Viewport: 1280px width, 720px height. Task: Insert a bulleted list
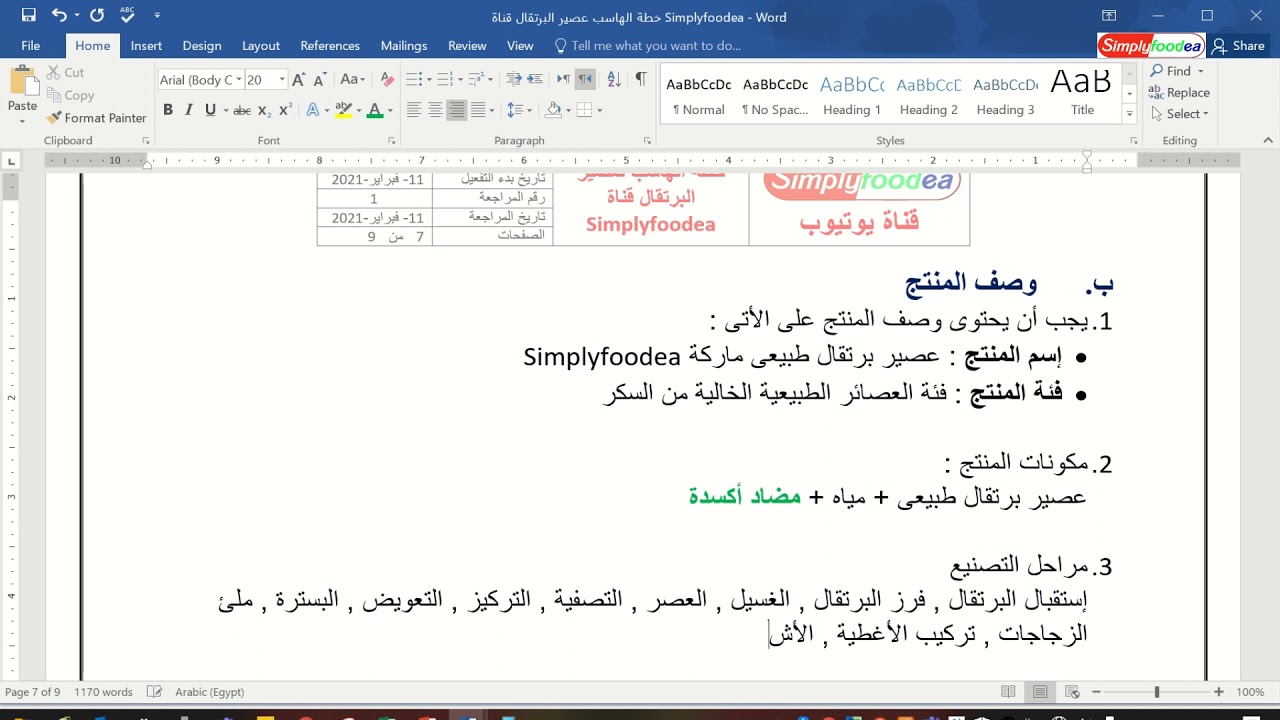pyautogui.click(x=413, y=80)
